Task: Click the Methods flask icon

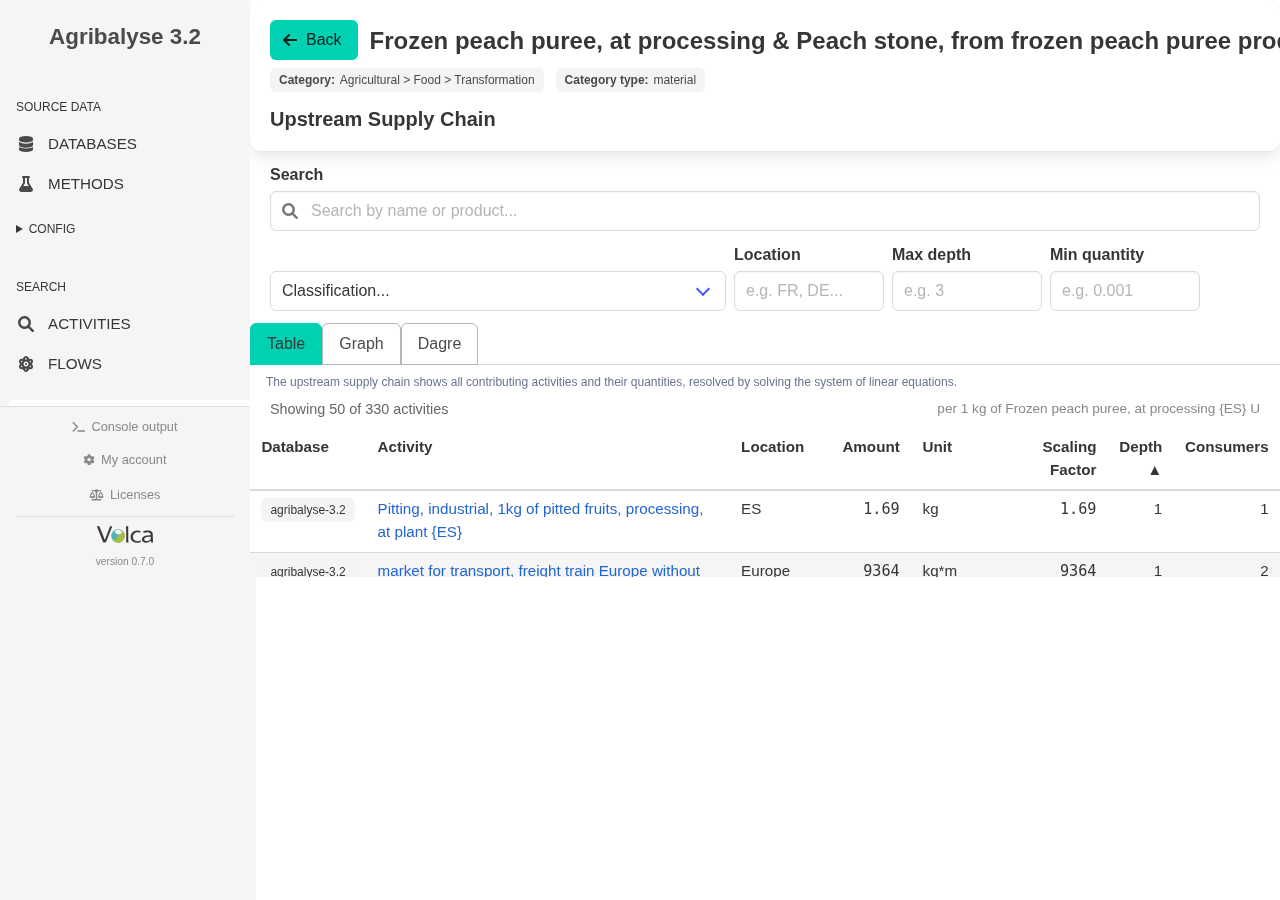Action: pos(26,184)
